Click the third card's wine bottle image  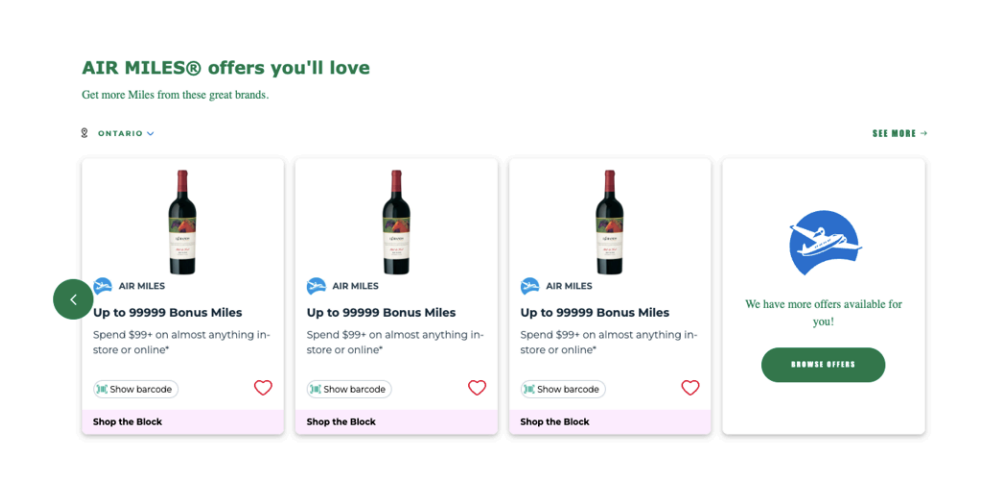coord(609,222)
